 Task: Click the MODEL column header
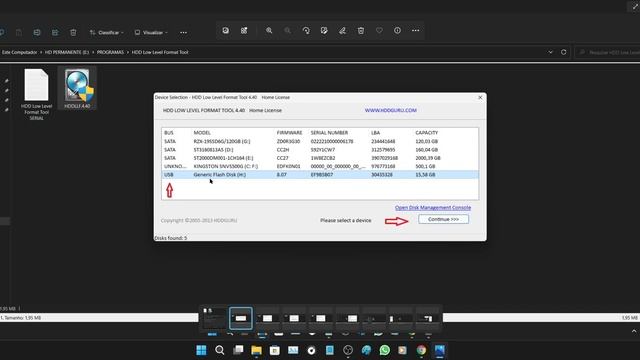click(x=202, y=133)
